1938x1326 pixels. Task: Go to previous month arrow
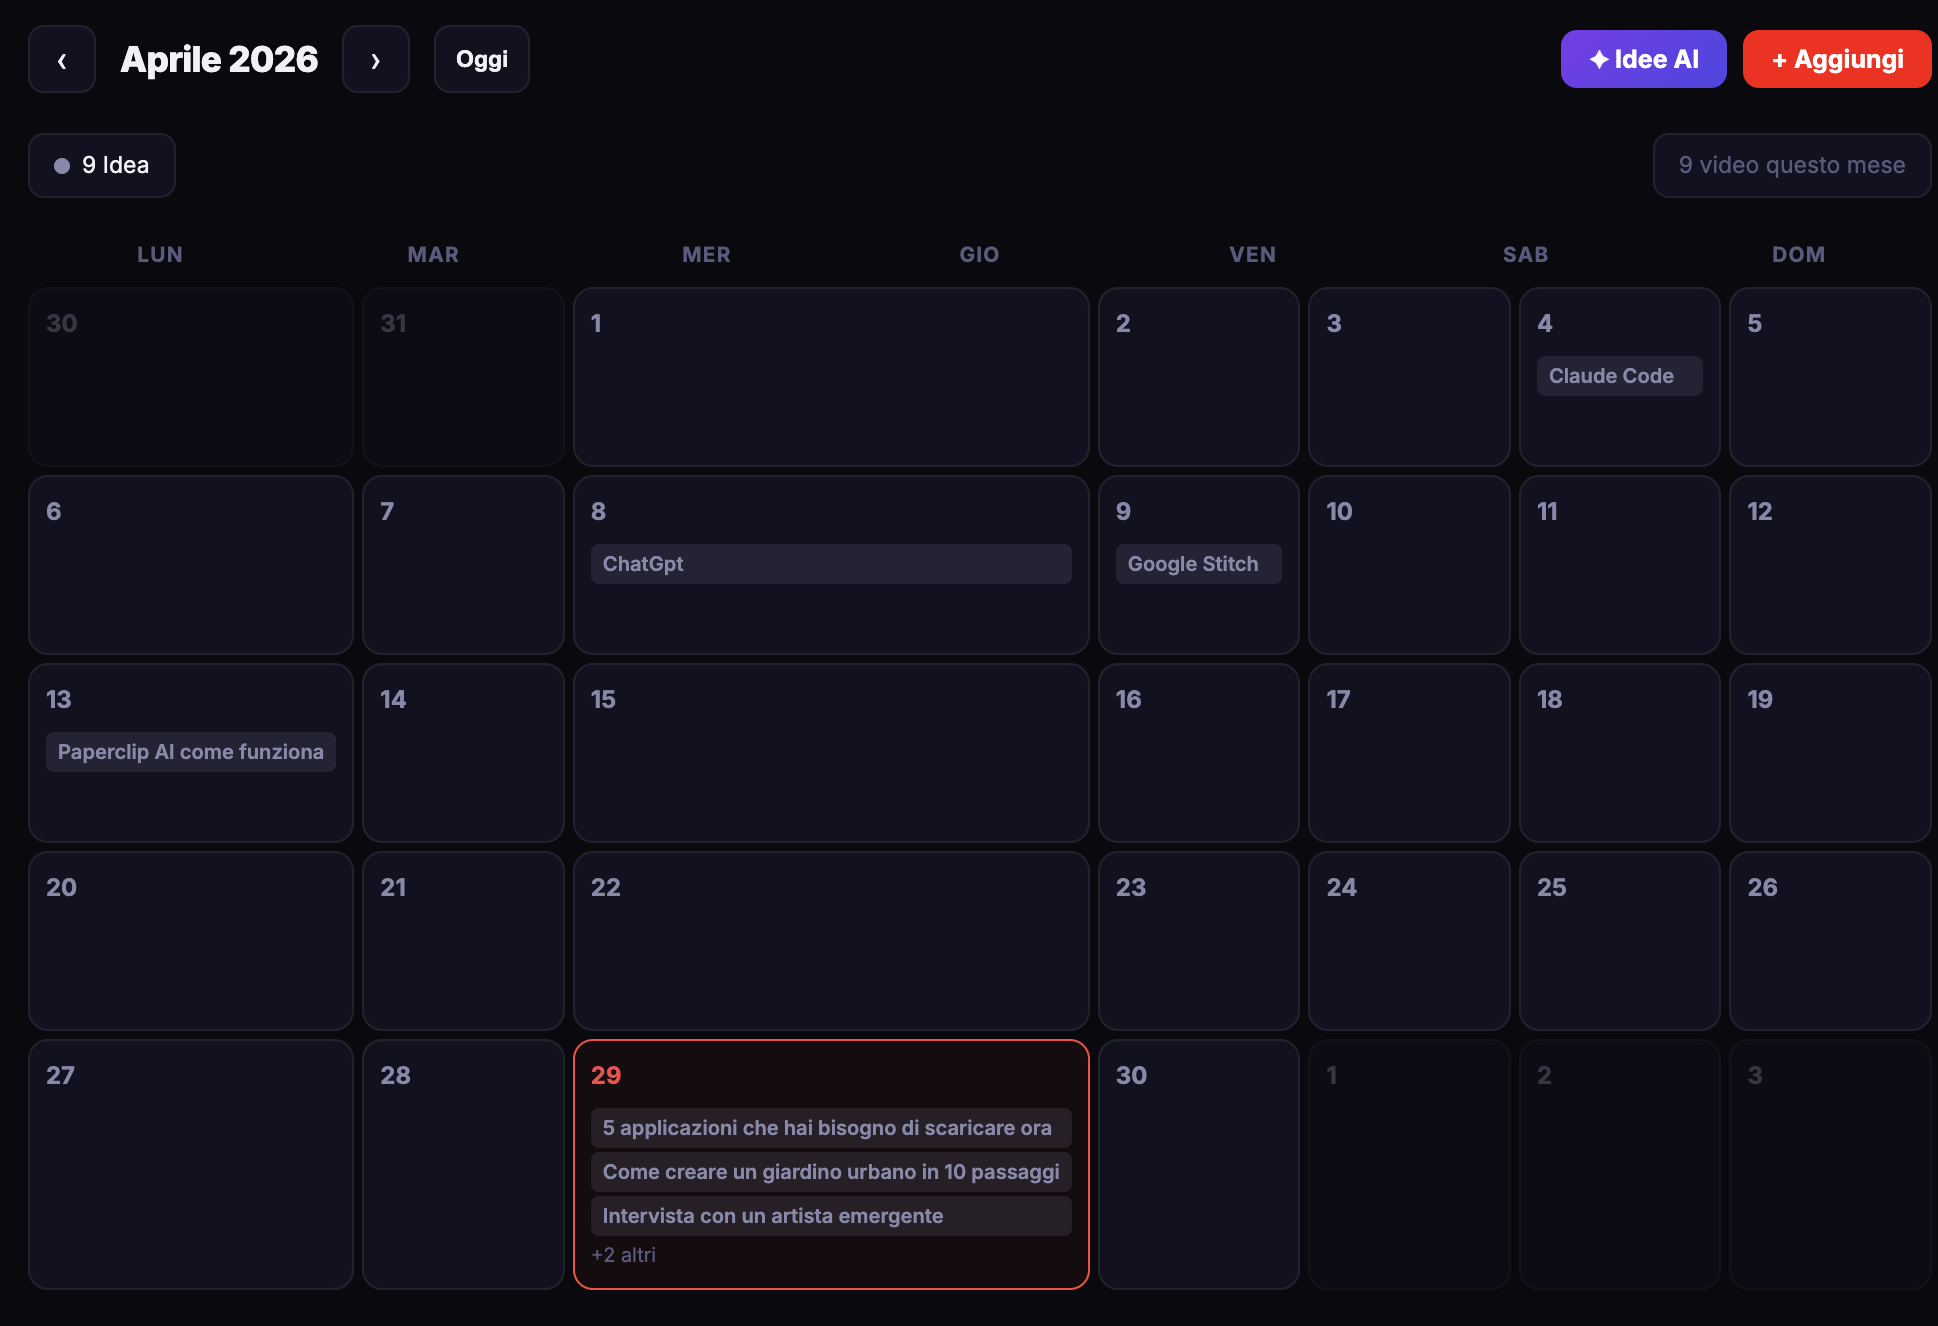tap(62, 60)
